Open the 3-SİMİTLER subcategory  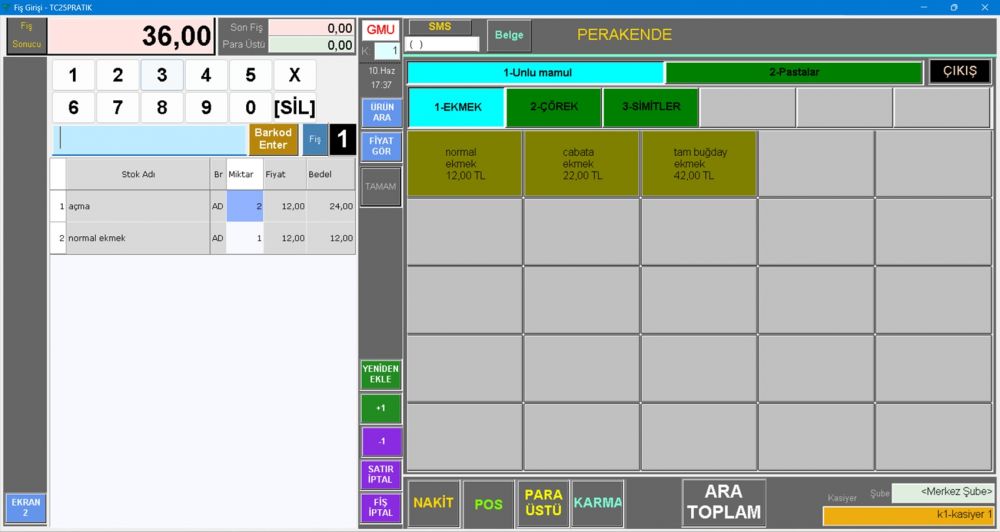pos(651,107)
